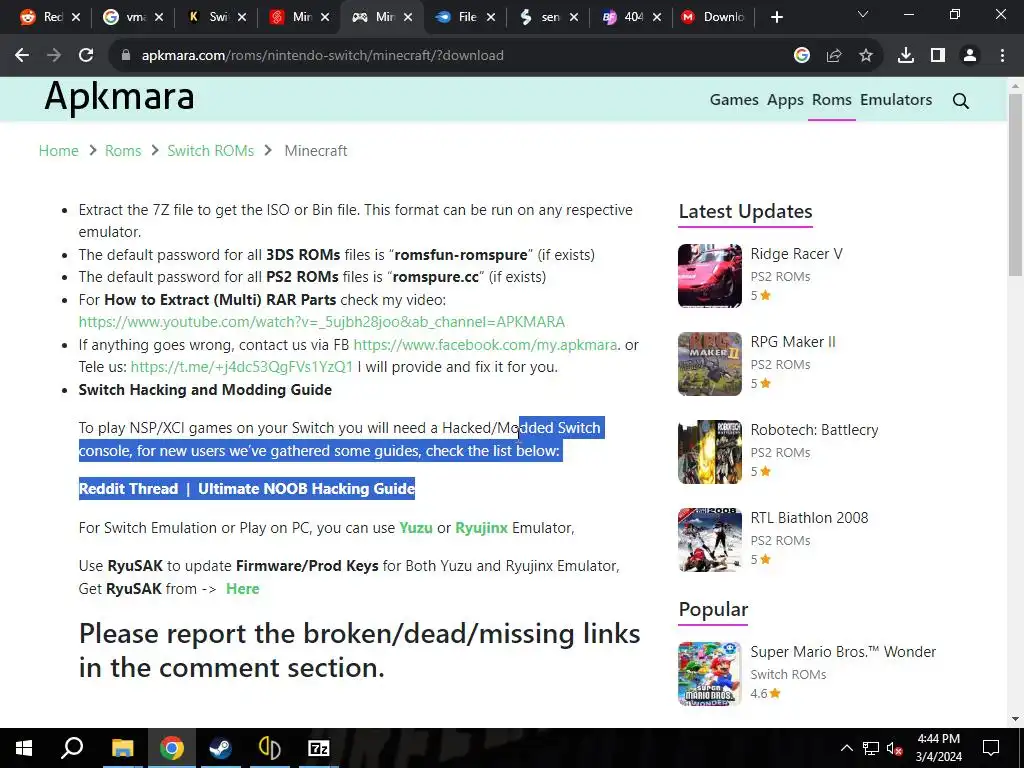
Task: Go to Roms breadcrumb
Action: click(x=123, y=151)
